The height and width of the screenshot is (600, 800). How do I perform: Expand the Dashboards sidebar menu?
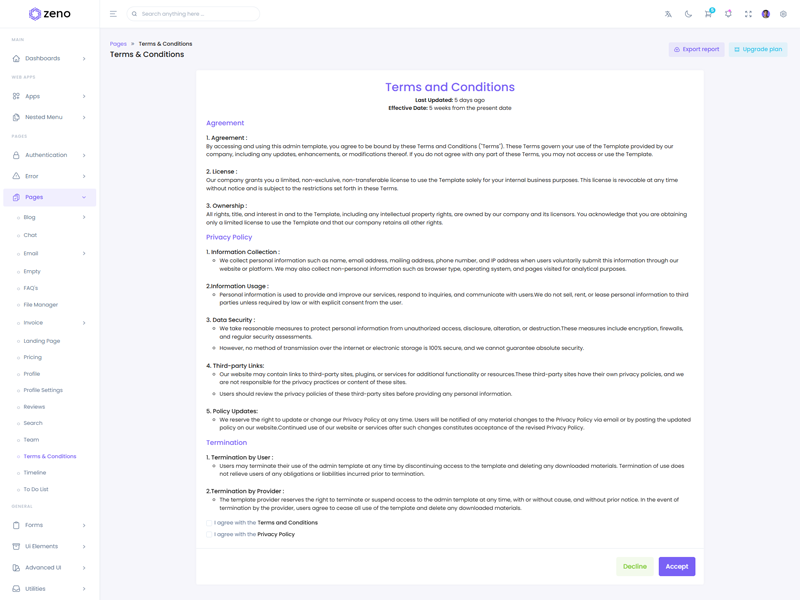point(49,59)
